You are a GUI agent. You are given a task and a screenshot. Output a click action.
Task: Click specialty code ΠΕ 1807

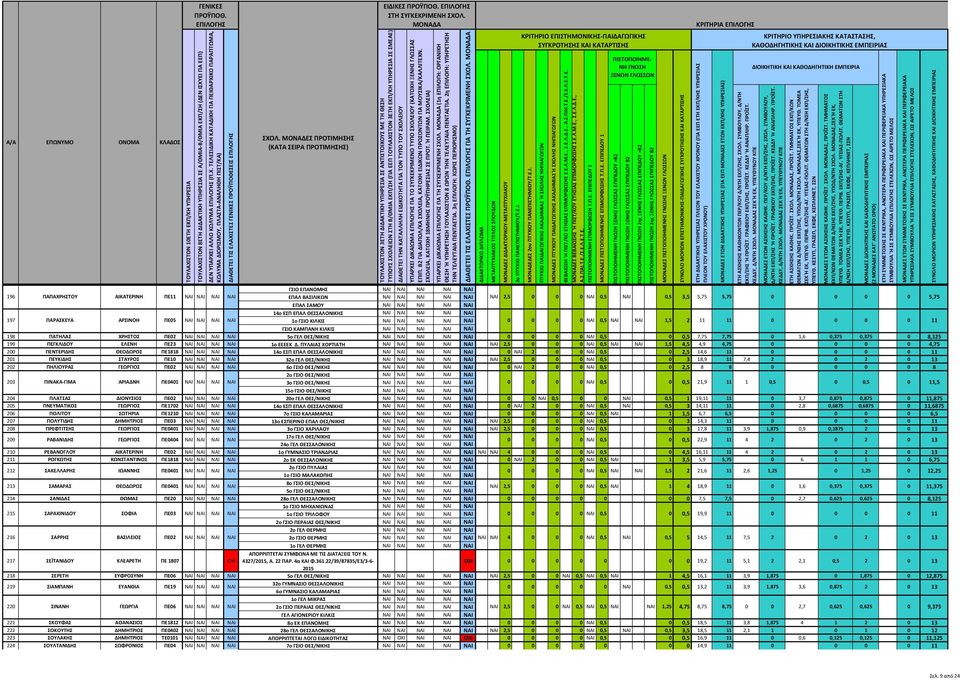pos(170,561)
